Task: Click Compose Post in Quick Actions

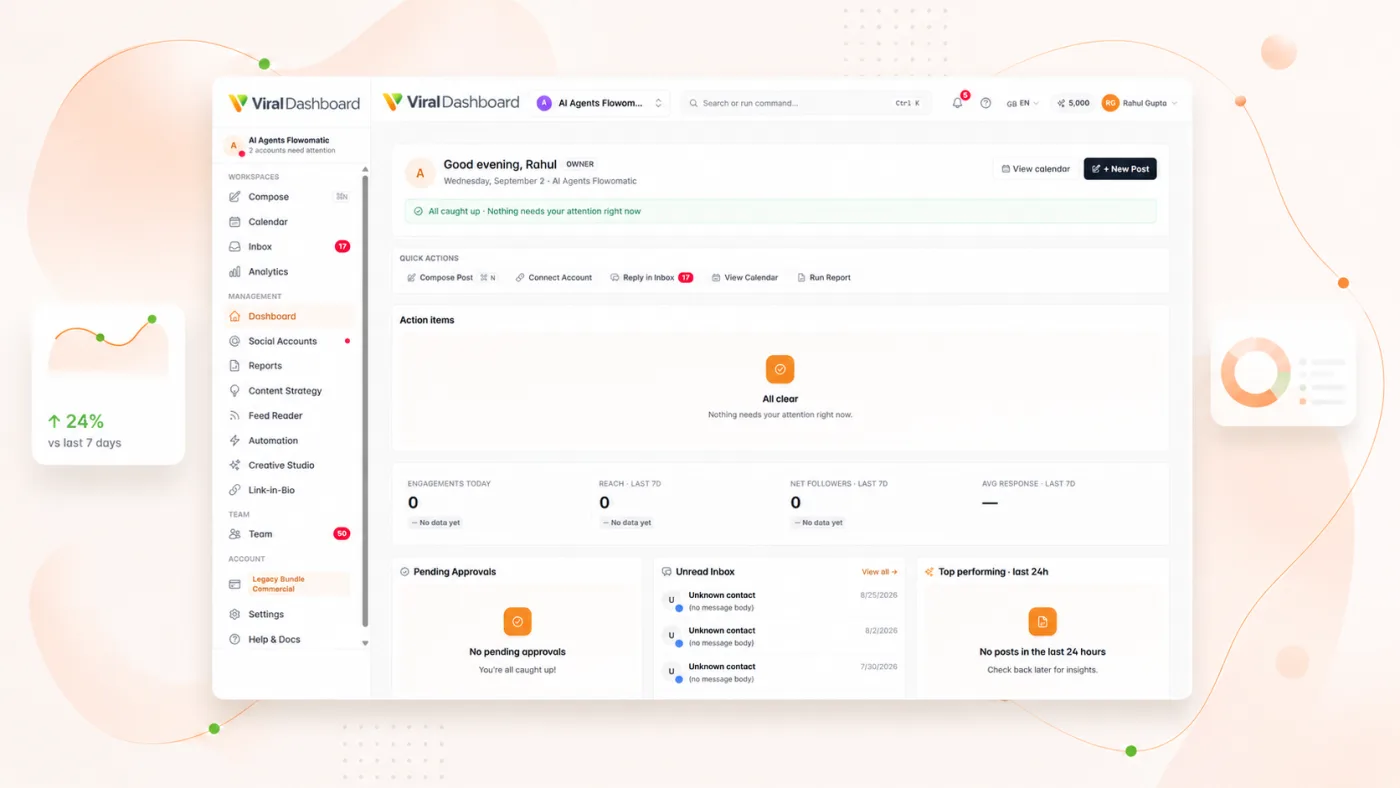Action: click(451, 277)
